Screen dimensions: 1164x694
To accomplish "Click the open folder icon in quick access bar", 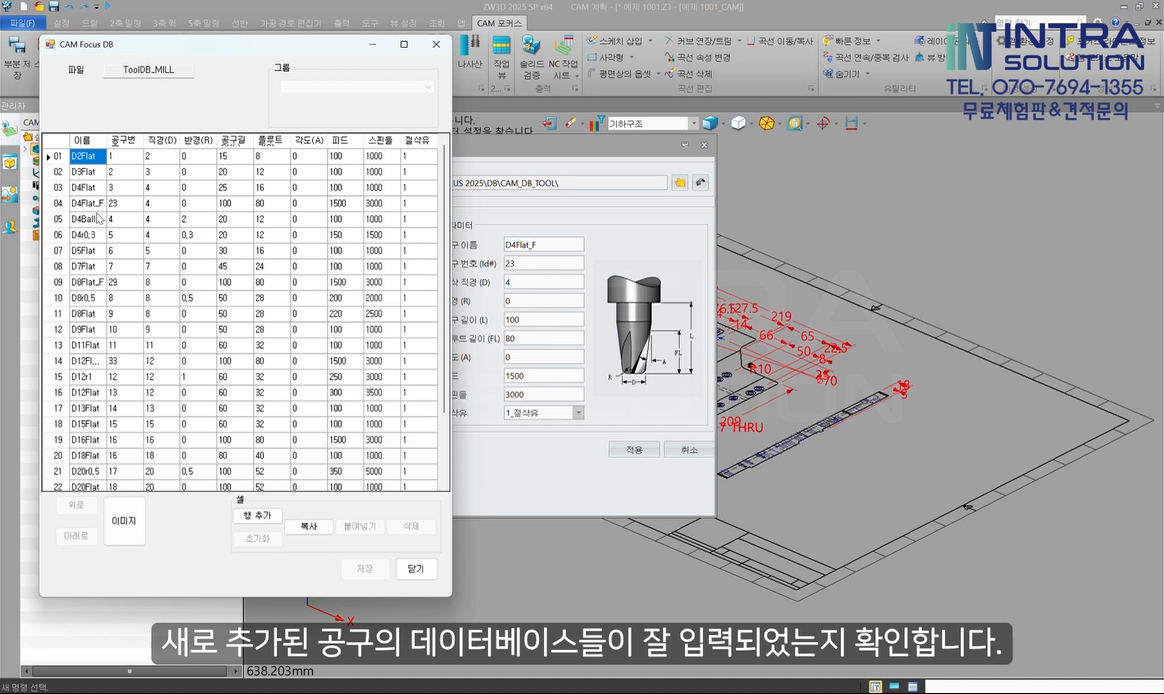I will tap(39, 6).
